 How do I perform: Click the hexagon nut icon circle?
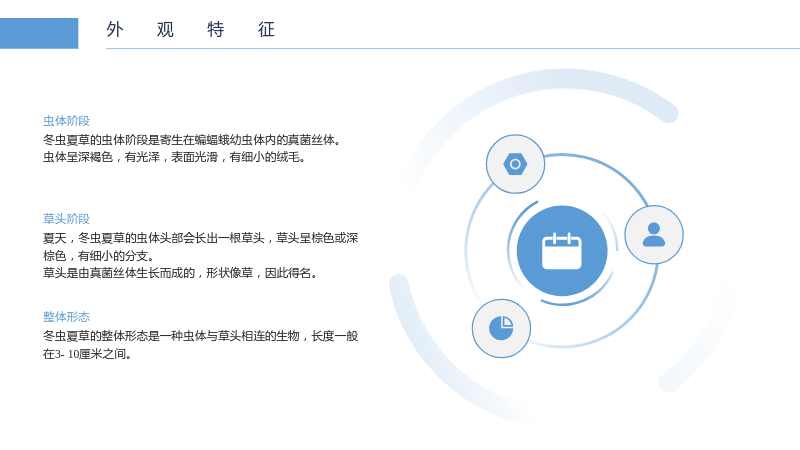pyautogui.click(x=515, y=164)
